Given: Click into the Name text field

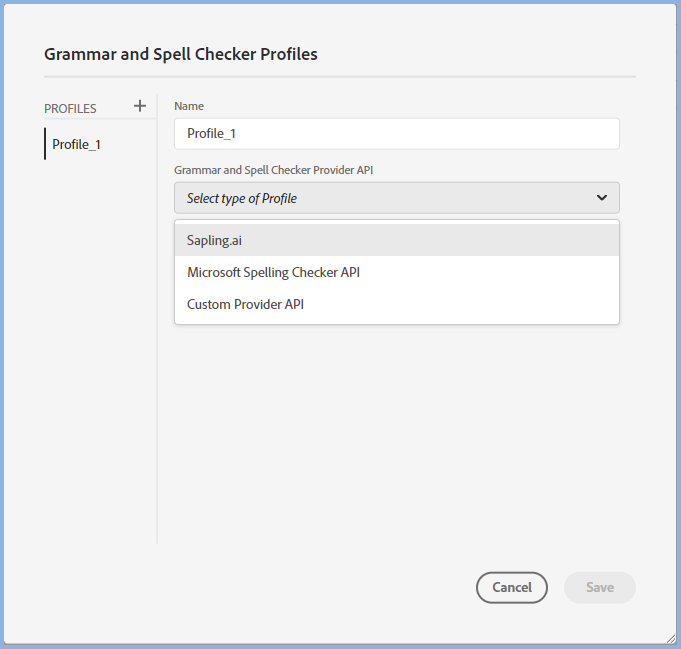Looking at the screenshot, I should [x=396, y=134].
